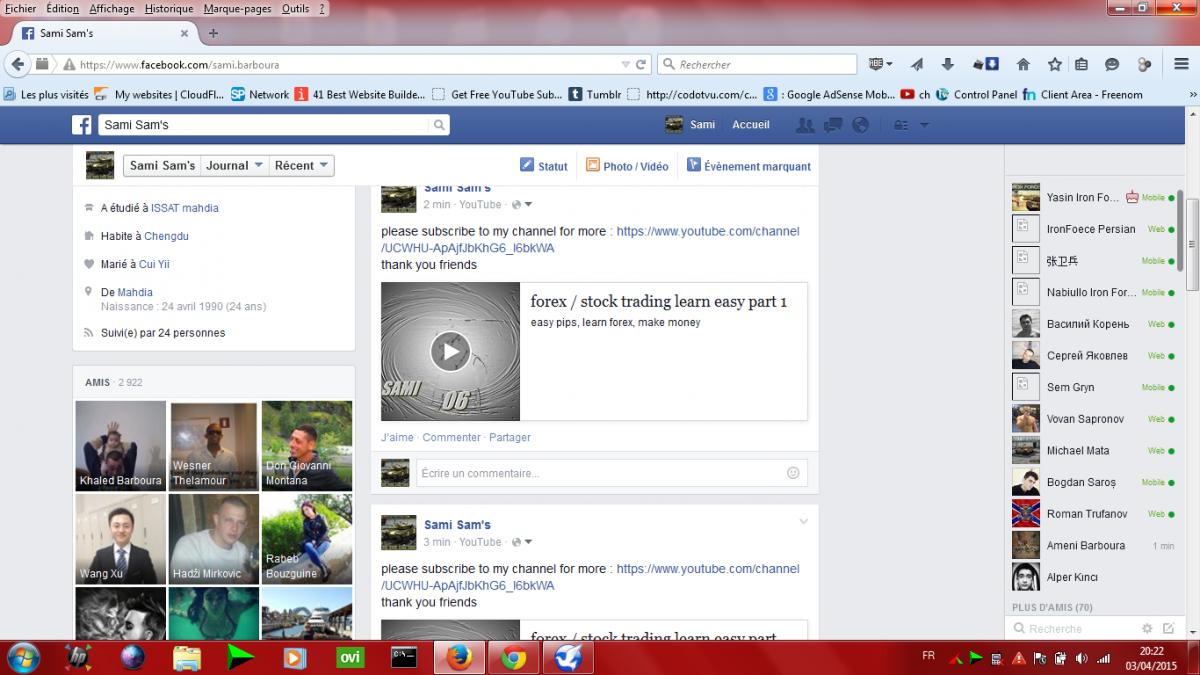
Task: Click the Rechercher field in Firefox toolbar
Action: coord(757,64)
